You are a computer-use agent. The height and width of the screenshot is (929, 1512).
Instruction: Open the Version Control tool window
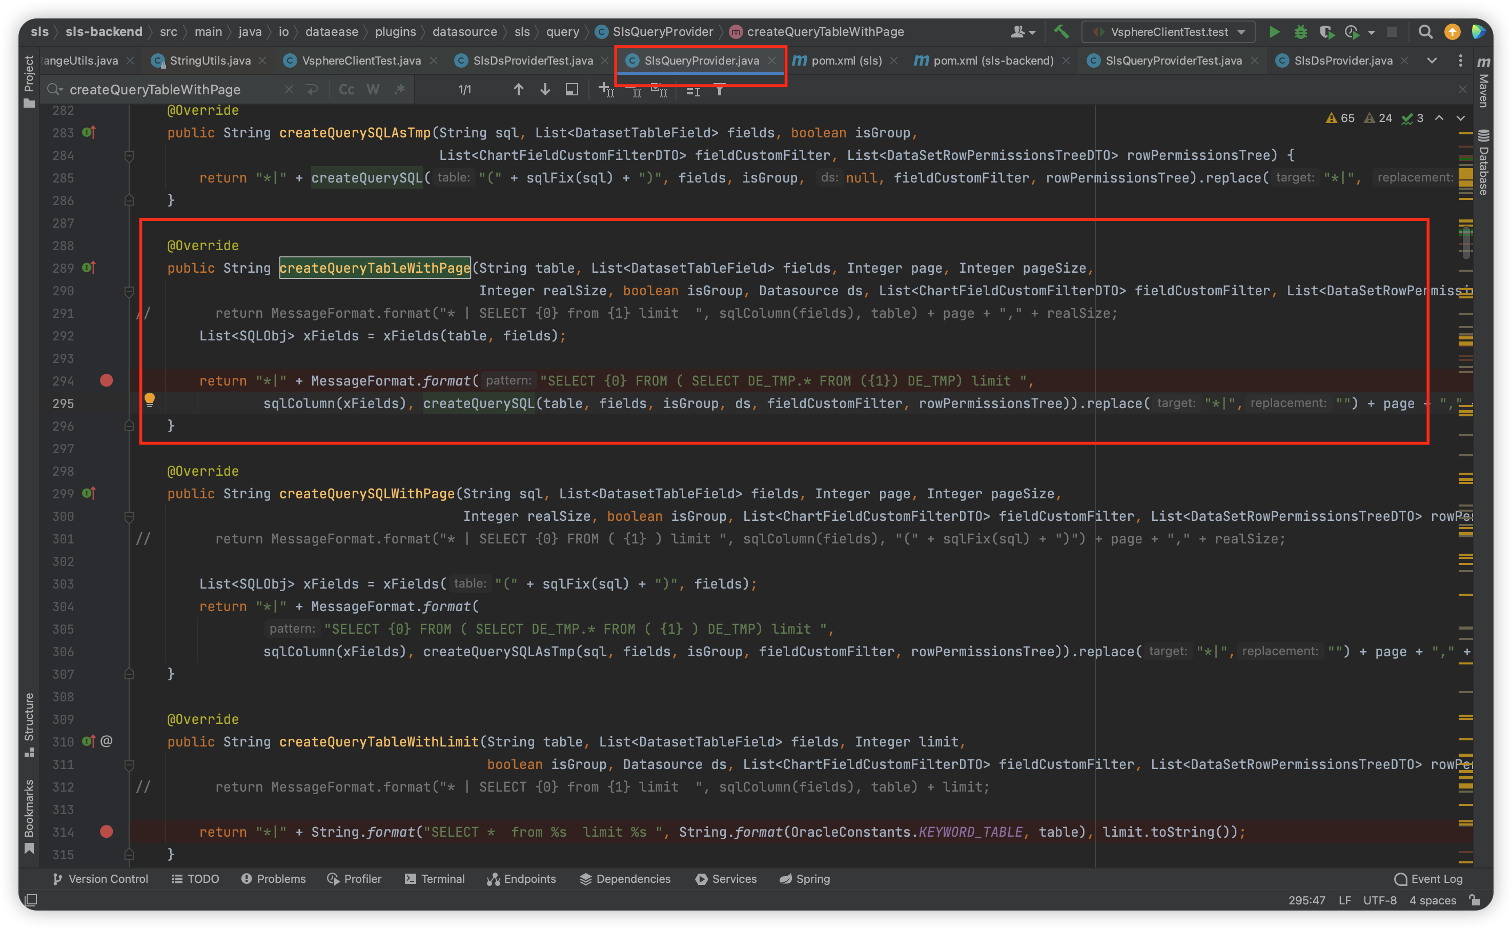(100, 879)
